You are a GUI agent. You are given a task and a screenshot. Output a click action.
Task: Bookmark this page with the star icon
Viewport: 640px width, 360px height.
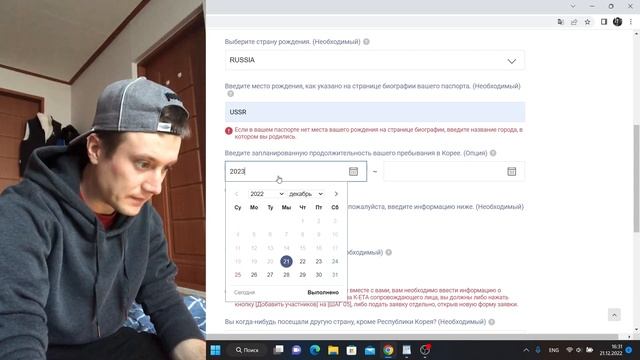click(x=587, y=22)
